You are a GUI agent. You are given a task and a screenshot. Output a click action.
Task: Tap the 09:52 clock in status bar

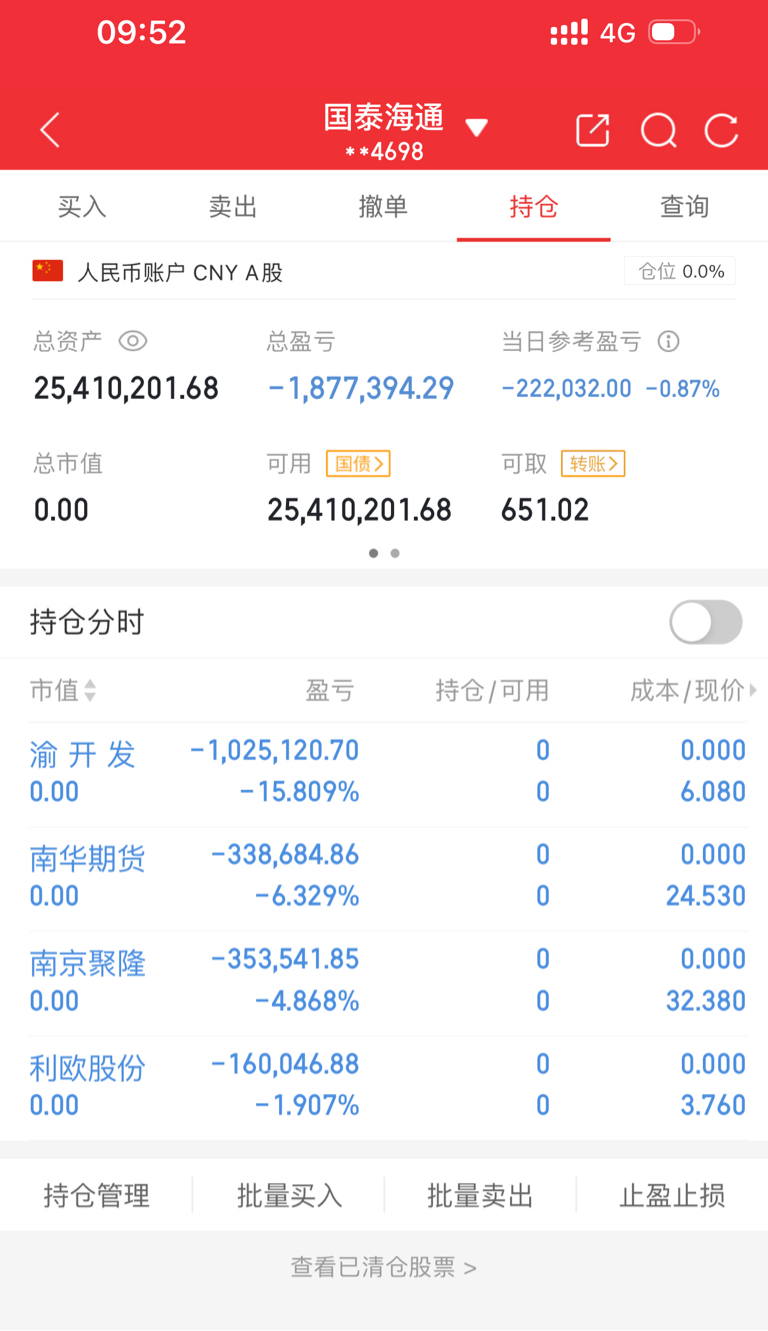142,32
